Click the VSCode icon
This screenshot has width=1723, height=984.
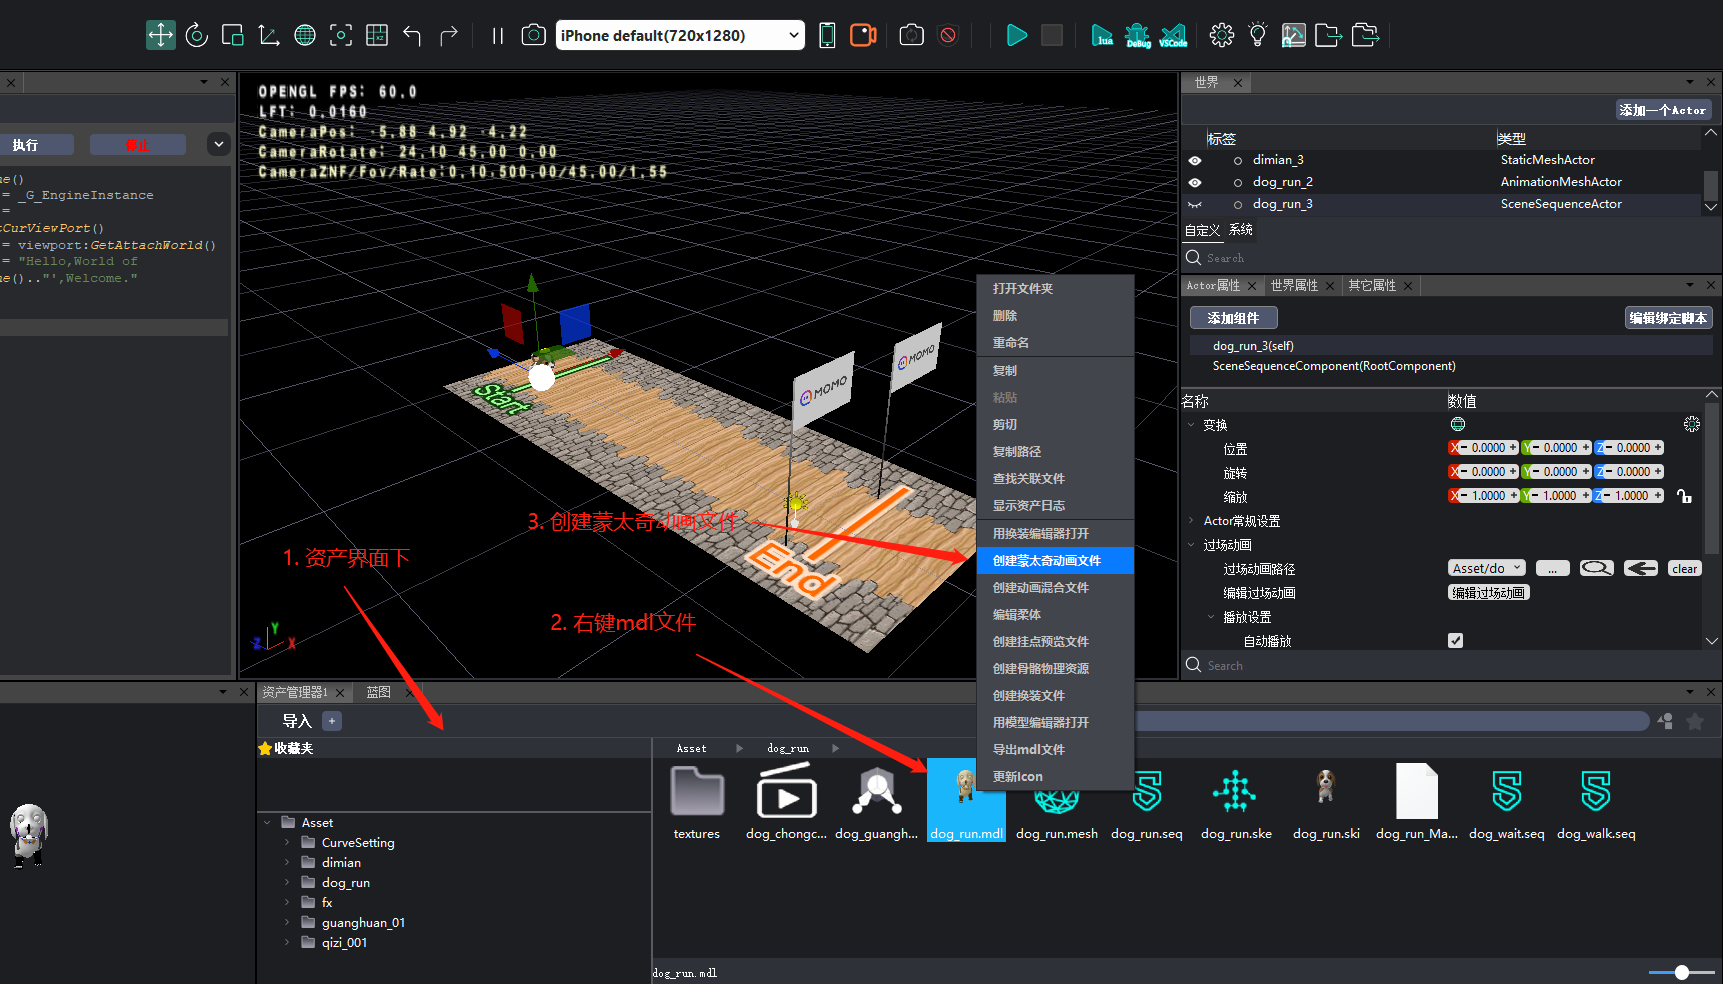pos(1174,35)
